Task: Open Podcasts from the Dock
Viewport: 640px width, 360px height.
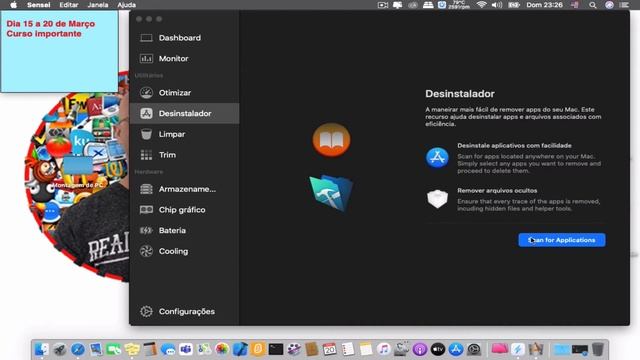Action: (420, 349)
